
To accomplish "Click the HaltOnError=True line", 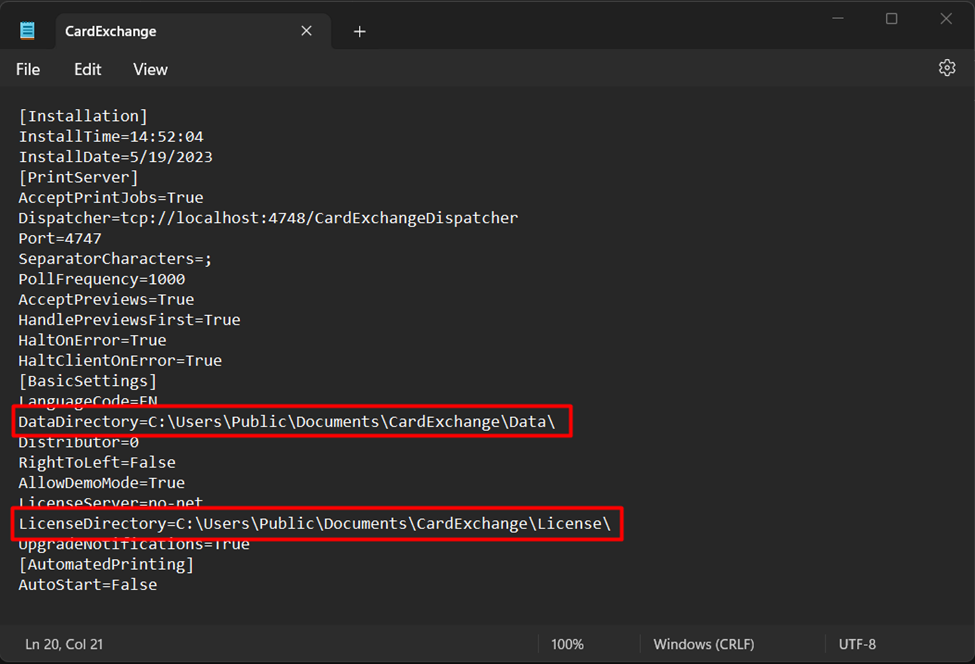I will (x=92, y=341).
